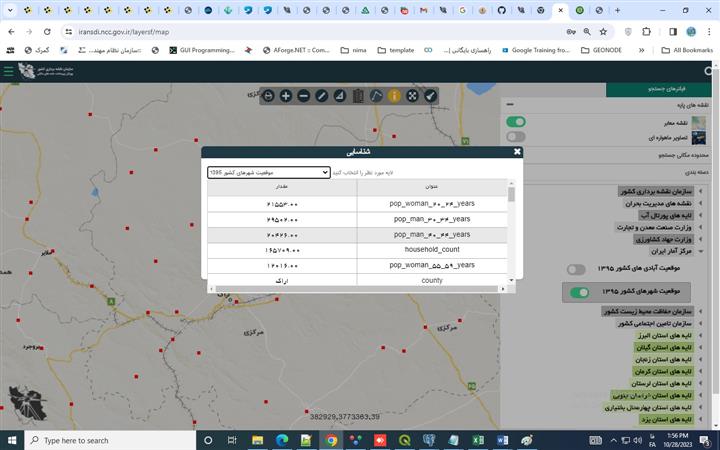Image resolution: width=720 pixels, height=450 pixels.
Task: Click the clear map broom tool
Action: pyautogui.click(x=430, y=96)
